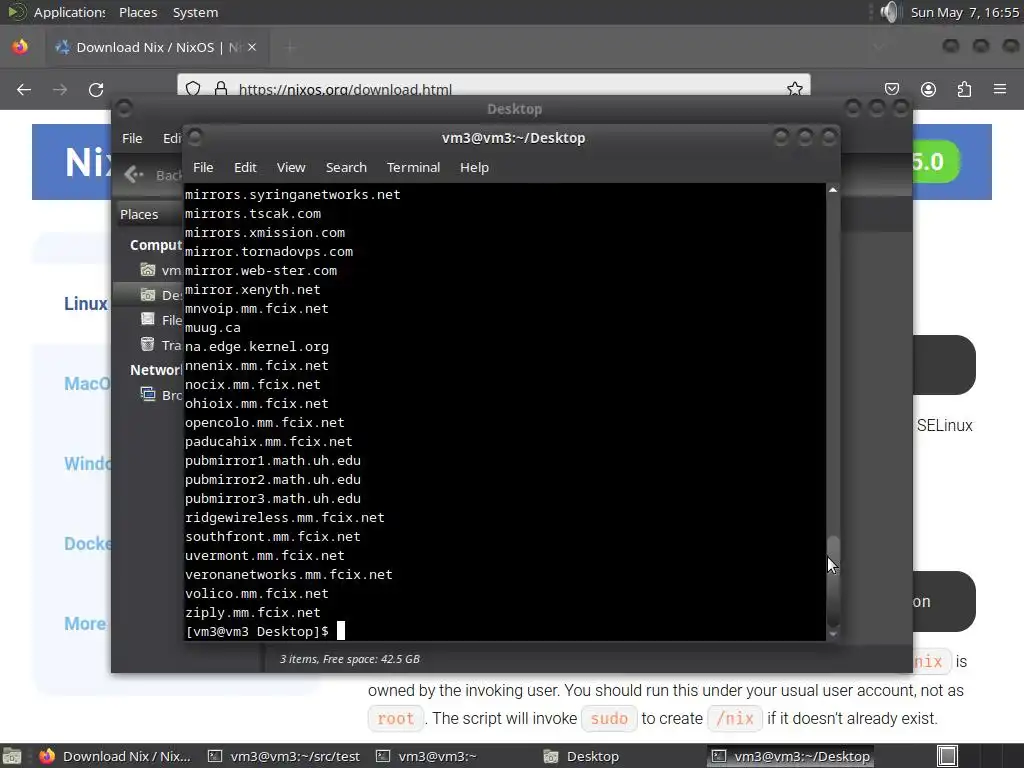Click the Firefox logo icon in tab bar

pos(20,47)
